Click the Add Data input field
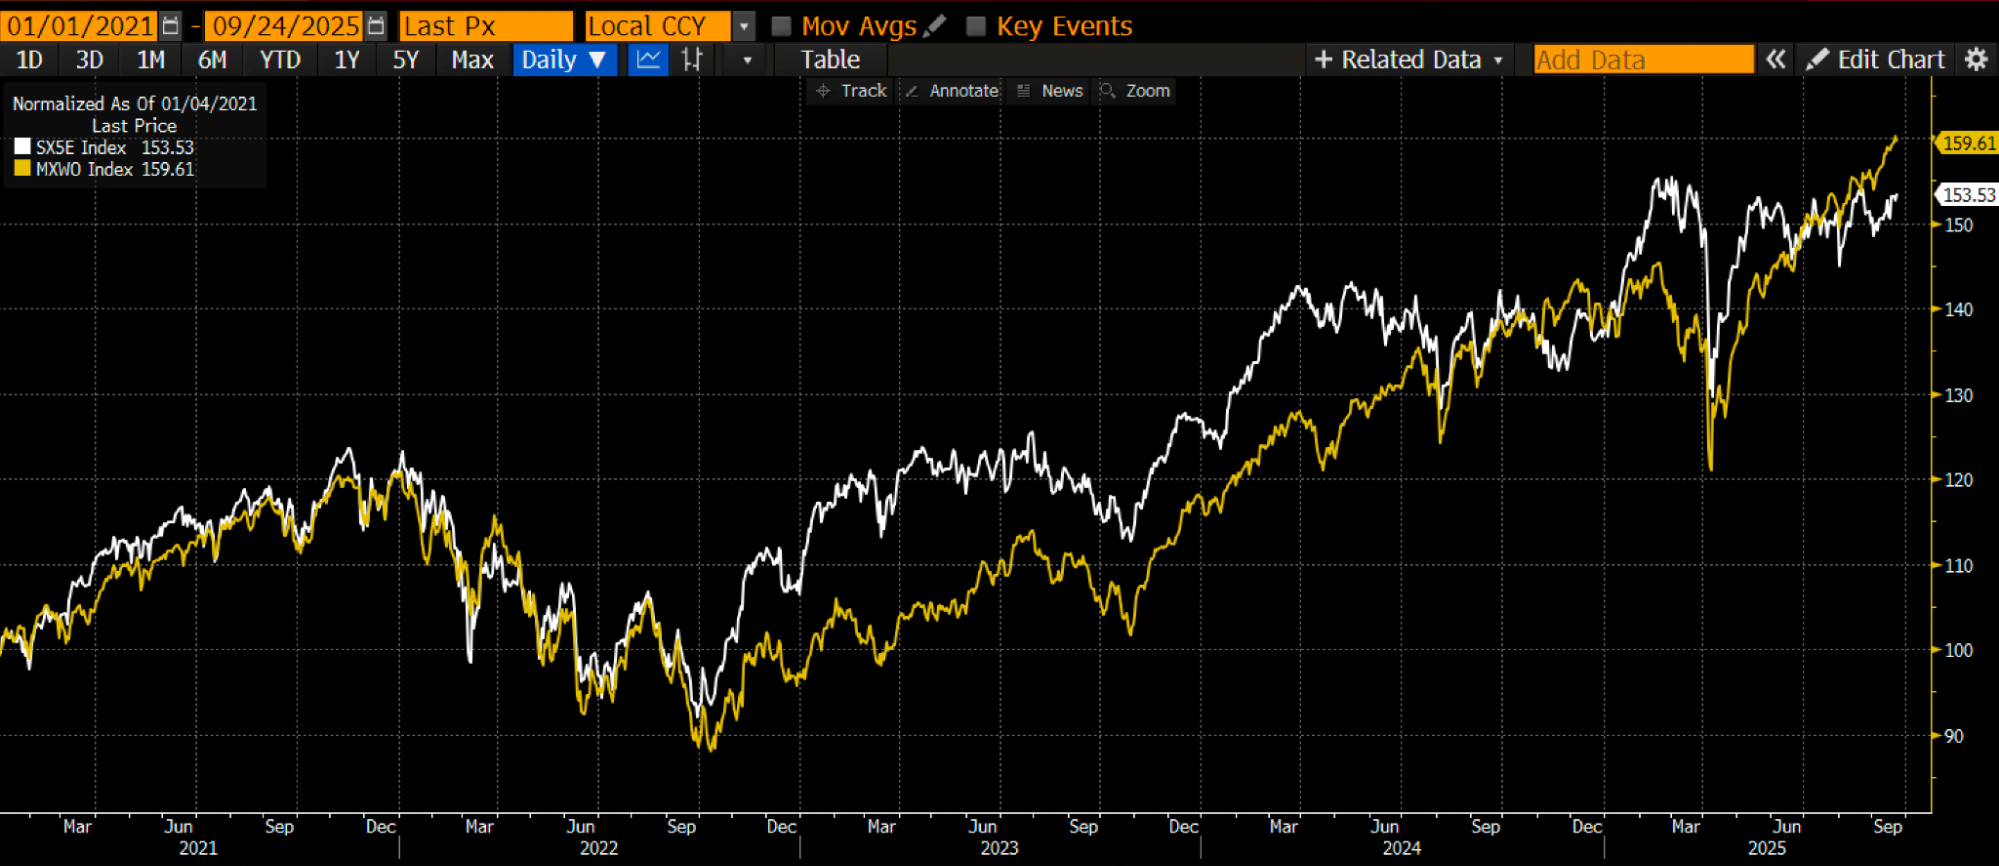The image size is (1999, 866). (1643, 60)
